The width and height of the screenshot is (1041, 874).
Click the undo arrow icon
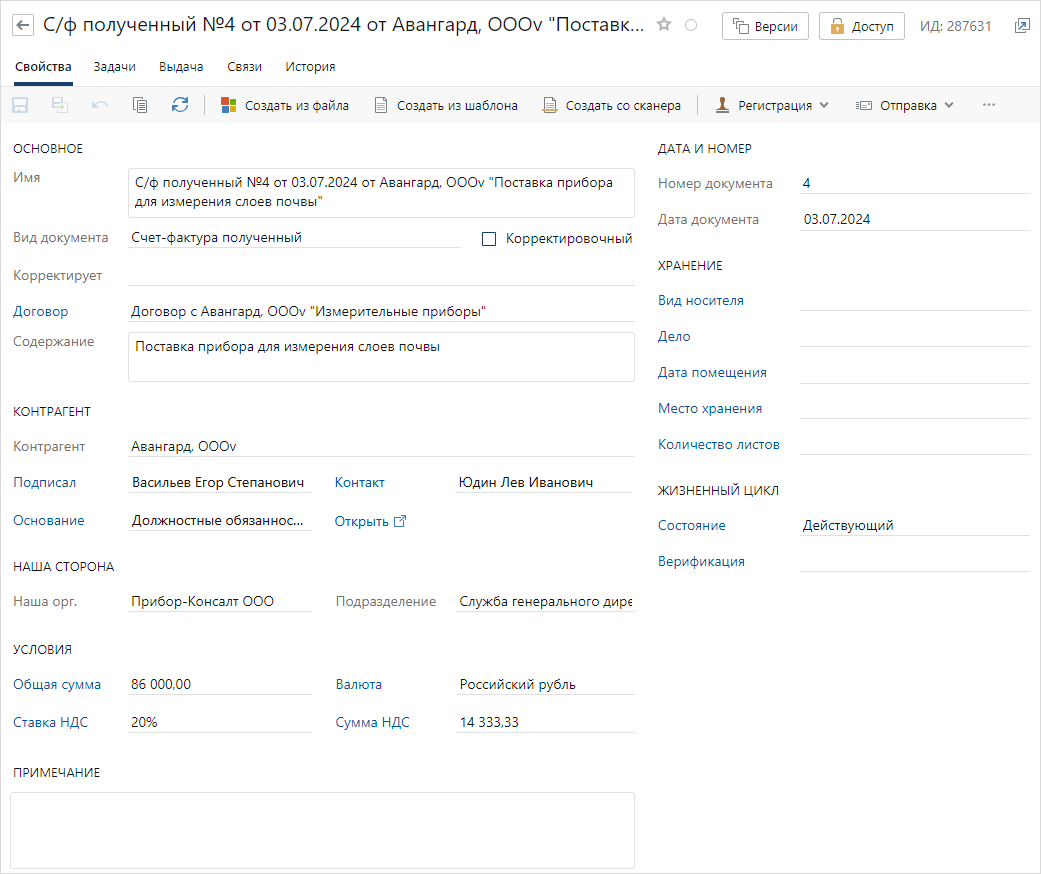click(100, 105)
